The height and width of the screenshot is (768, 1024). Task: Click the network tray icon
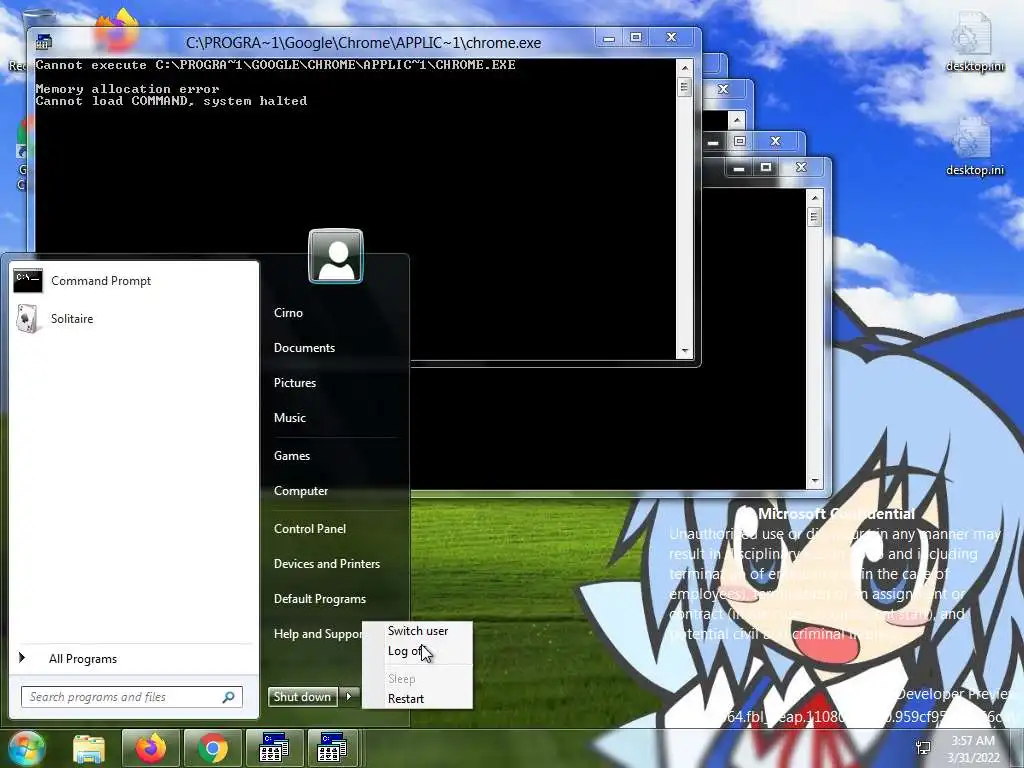click(923, 748)
